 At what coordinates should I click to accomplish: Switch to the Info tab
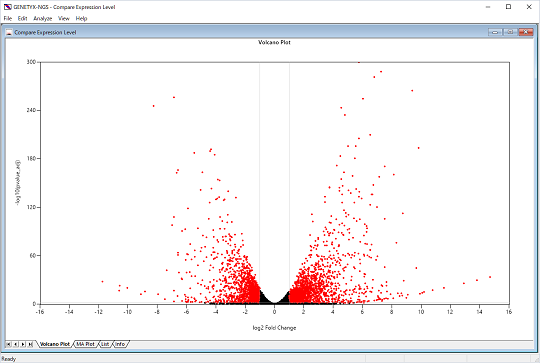click(x=120, y=344)
